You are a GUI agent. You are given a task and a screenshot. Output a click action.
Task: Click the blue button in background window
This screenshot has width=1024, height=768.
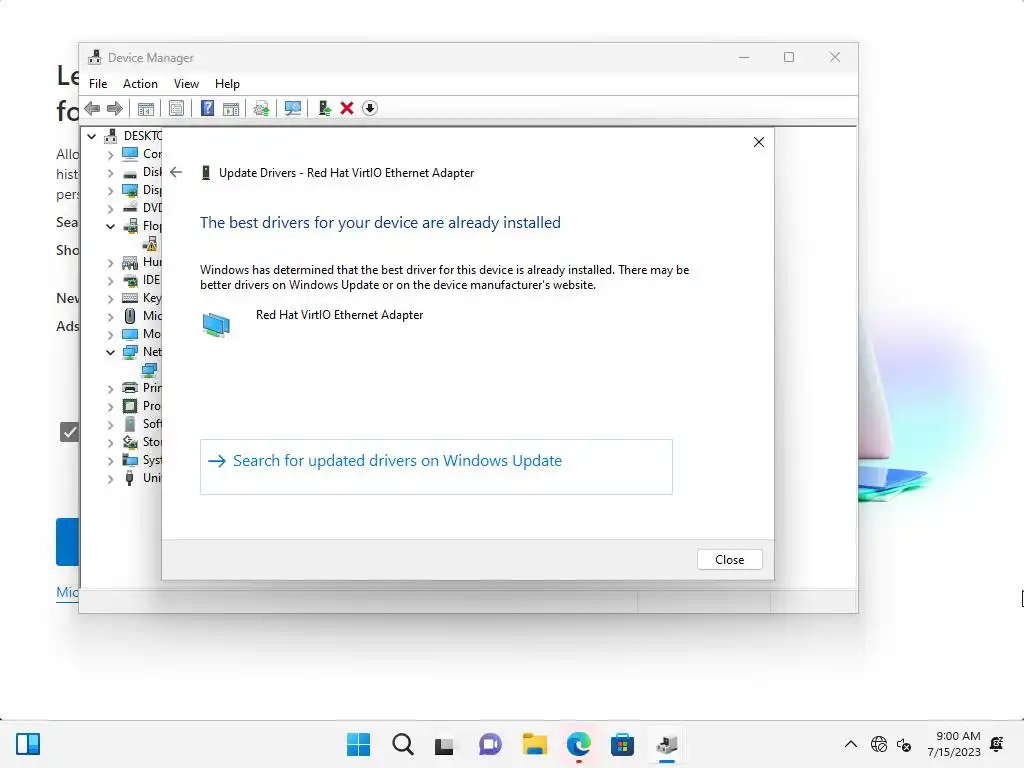(x=67, y=541)
